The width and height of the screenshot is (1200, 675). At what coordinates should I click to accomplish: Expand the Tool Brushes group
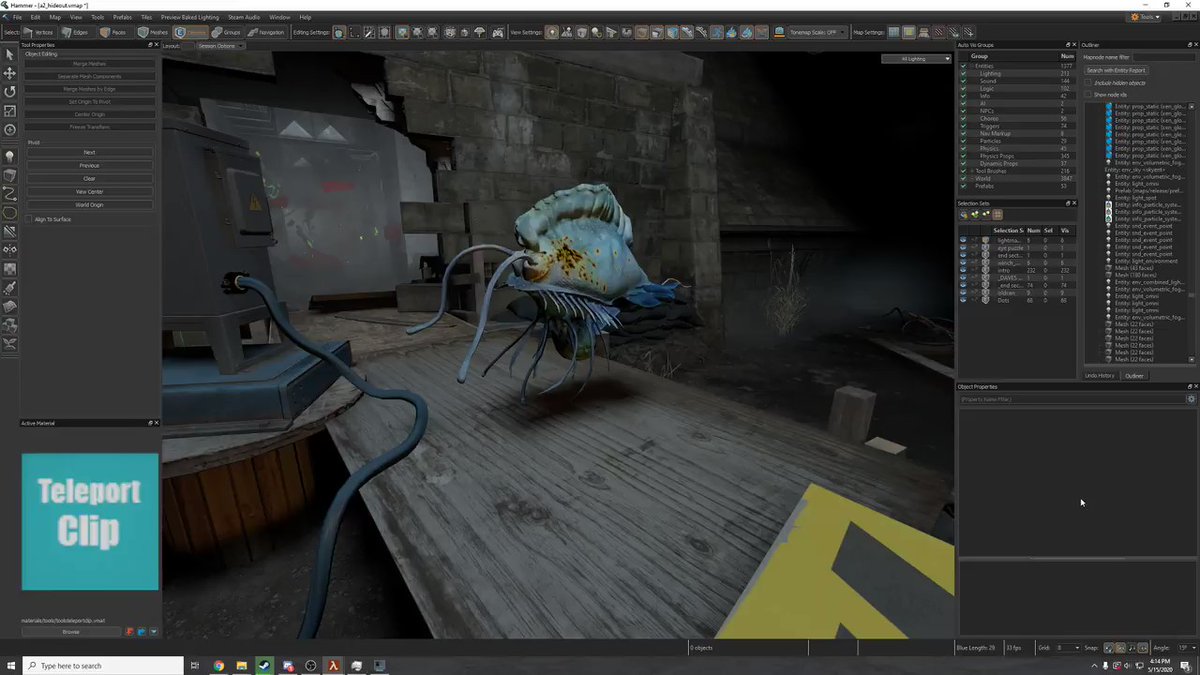point(972,171)
